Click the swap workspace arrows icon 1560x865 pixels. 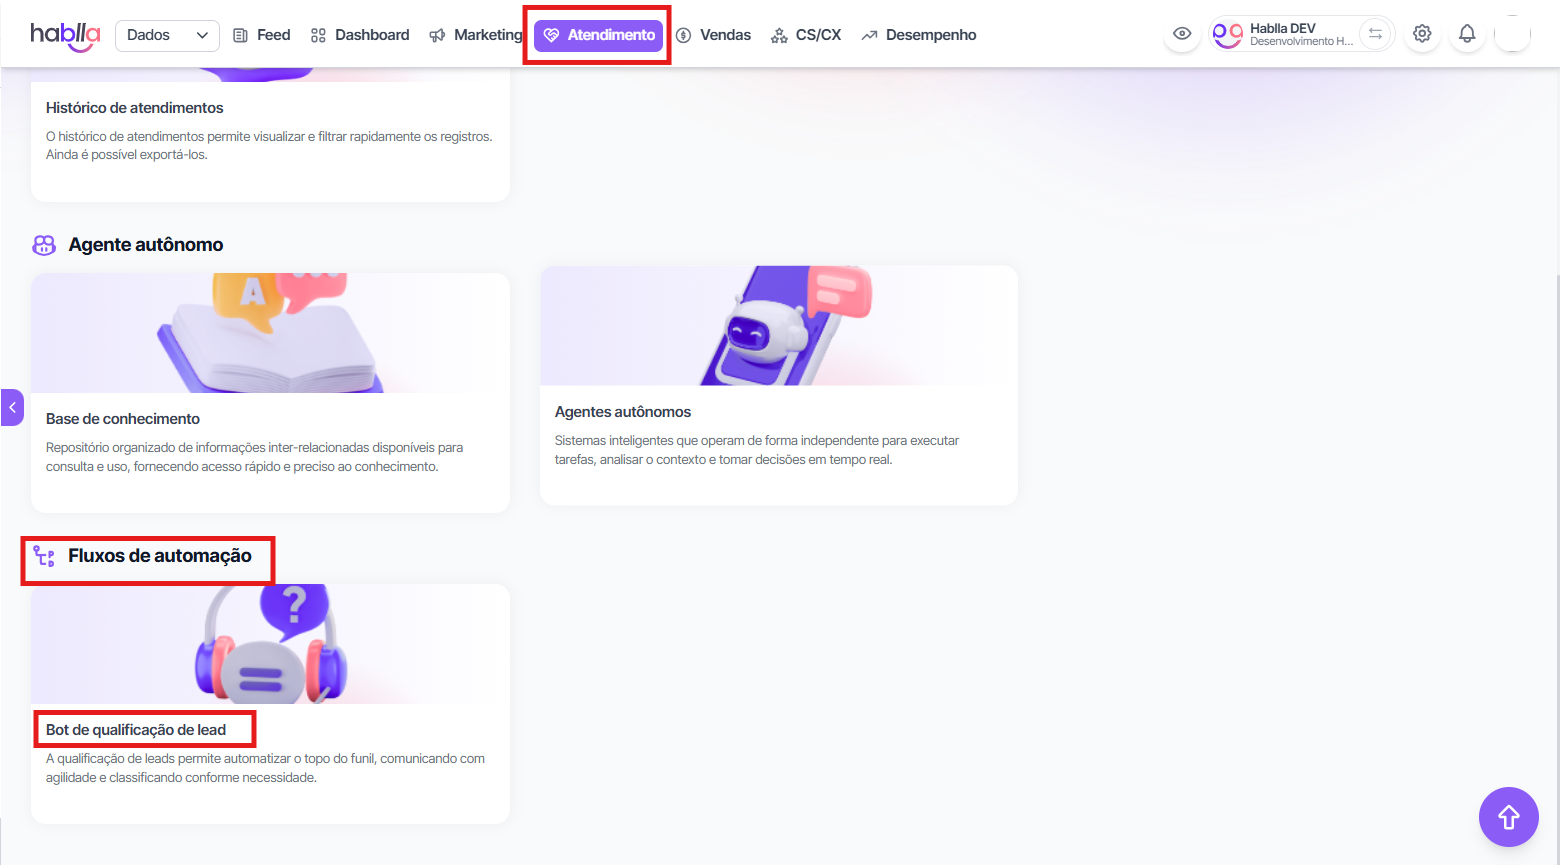click(x=1376, y=34)
